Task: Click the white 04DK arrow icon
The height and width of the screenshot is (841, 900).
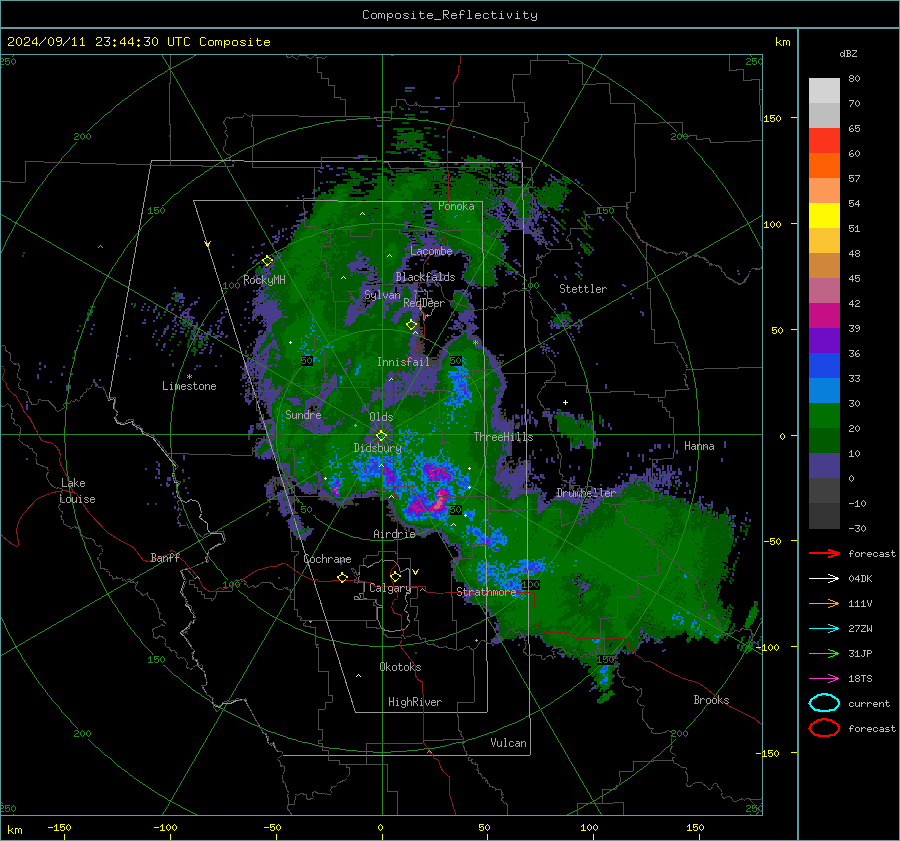Action: point(824,579)
